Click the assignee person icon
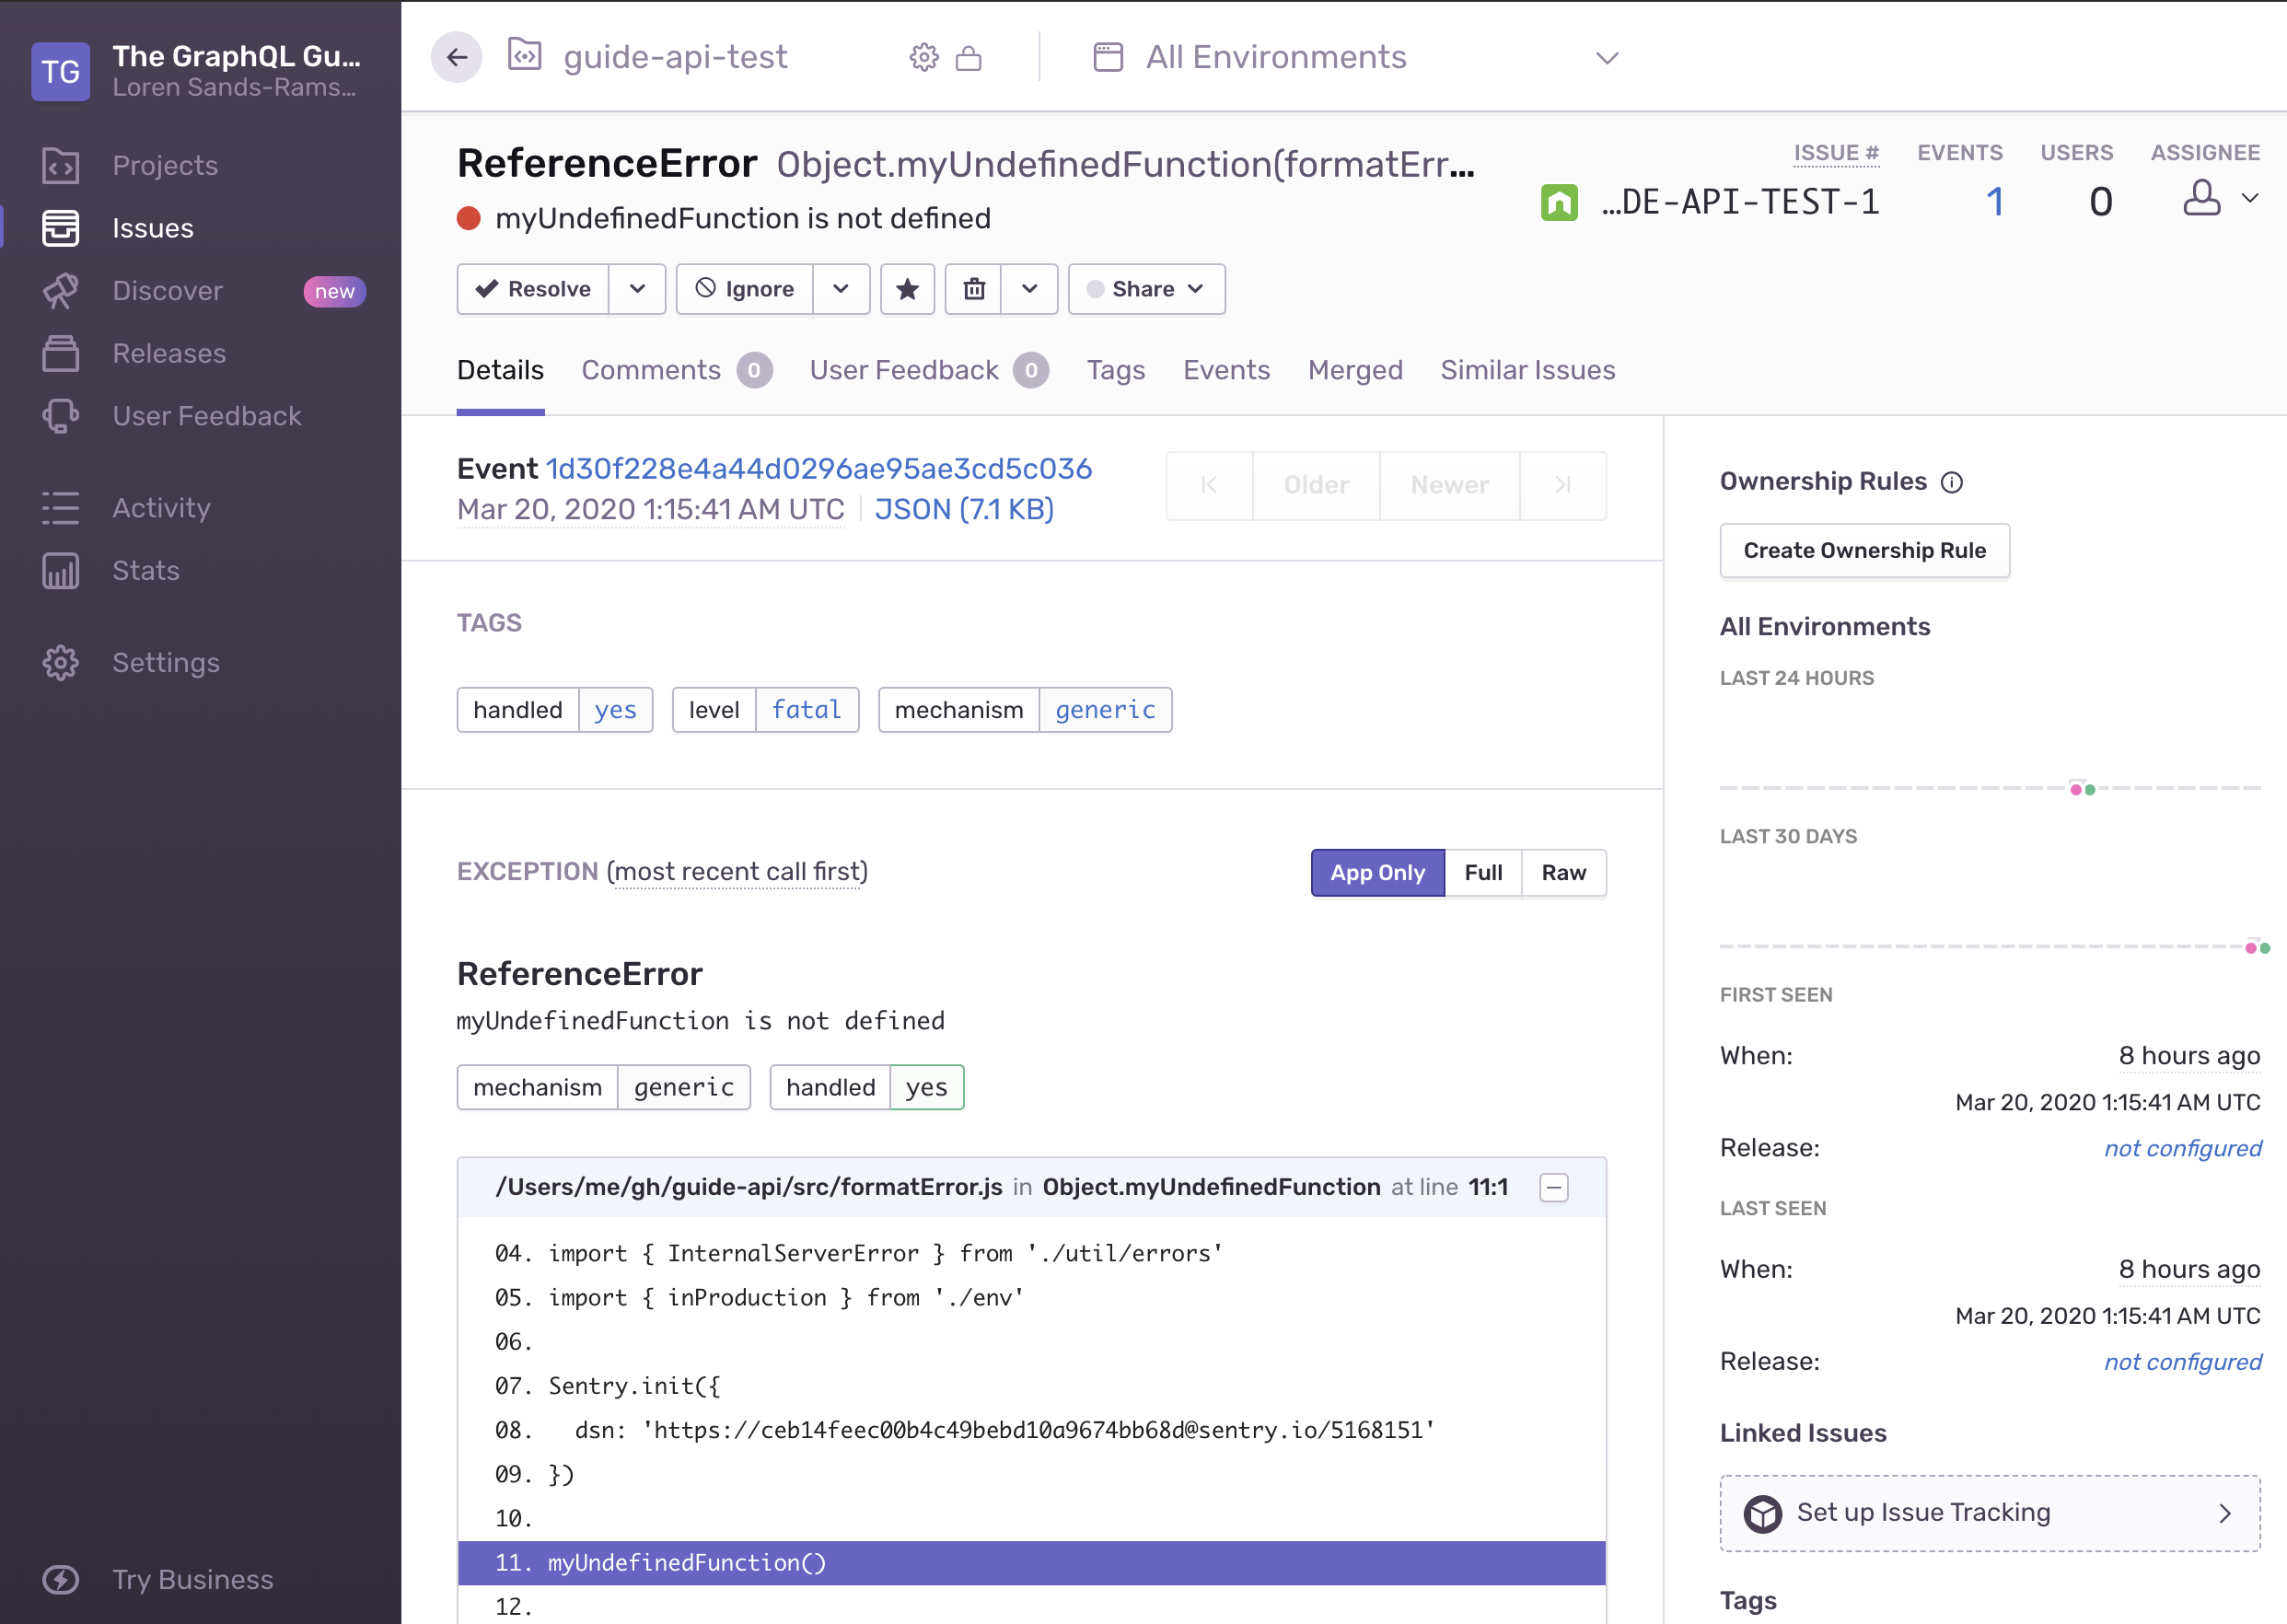This screenshot has height=1624, width=2287. point(2201,197)
